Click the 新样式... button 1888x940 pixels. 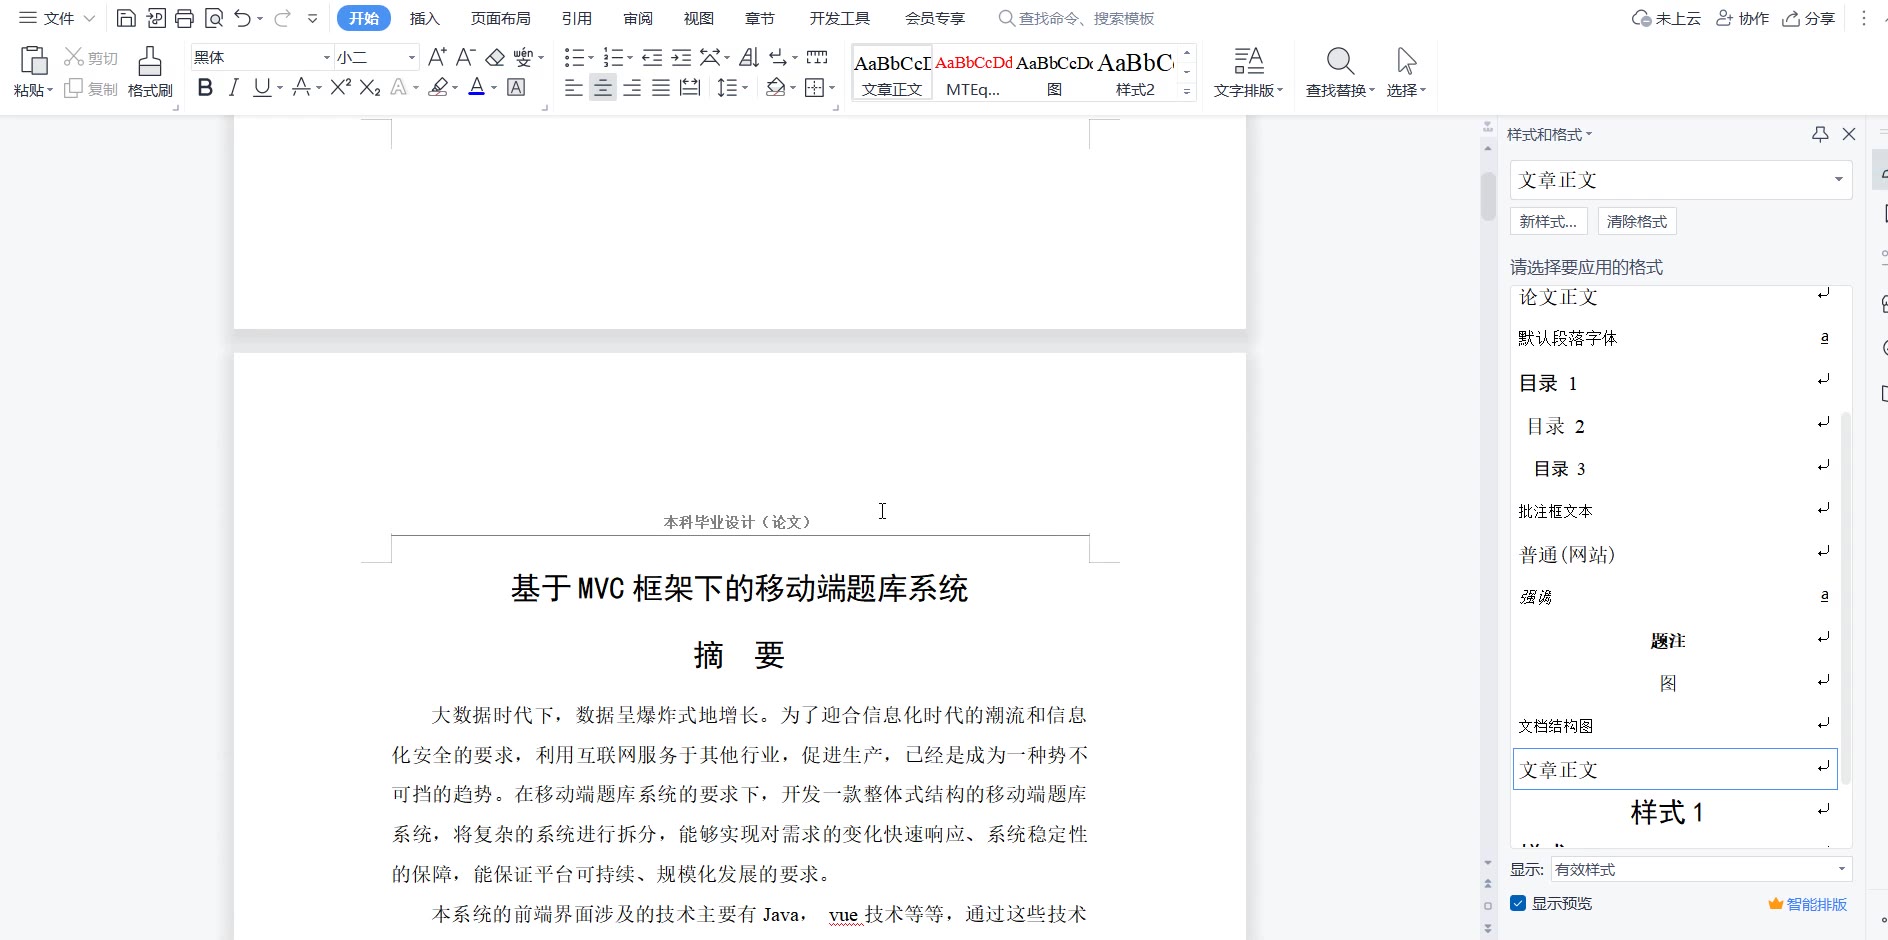click(x=1548, y=221)
